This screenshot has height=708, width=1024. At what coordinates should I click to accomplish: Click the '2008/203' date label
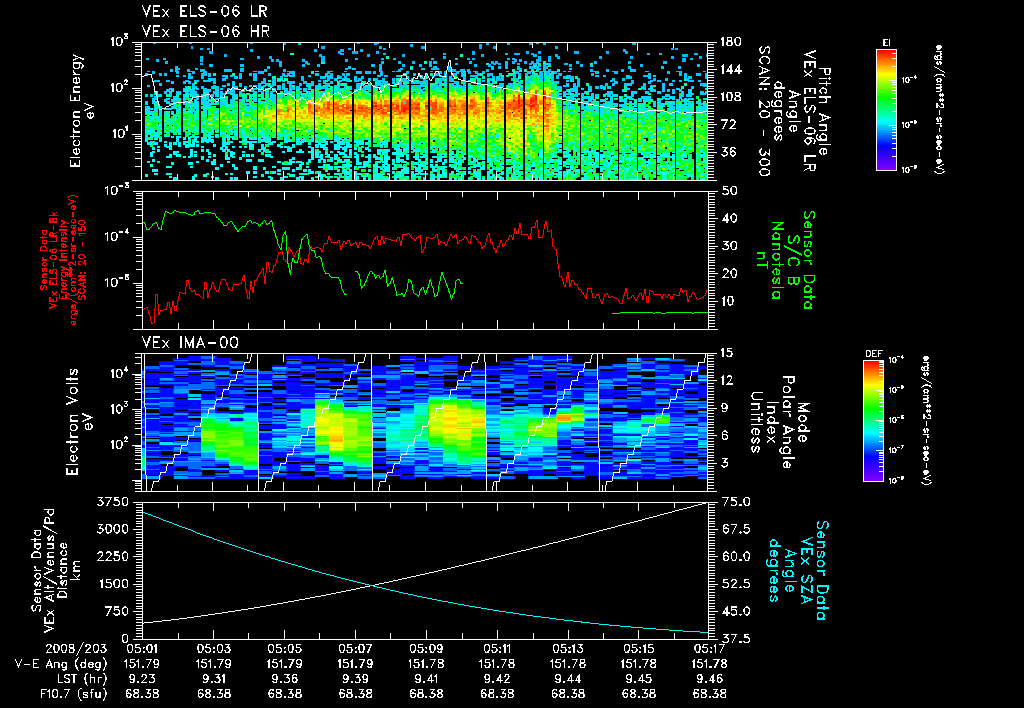(x=76, y=649)
